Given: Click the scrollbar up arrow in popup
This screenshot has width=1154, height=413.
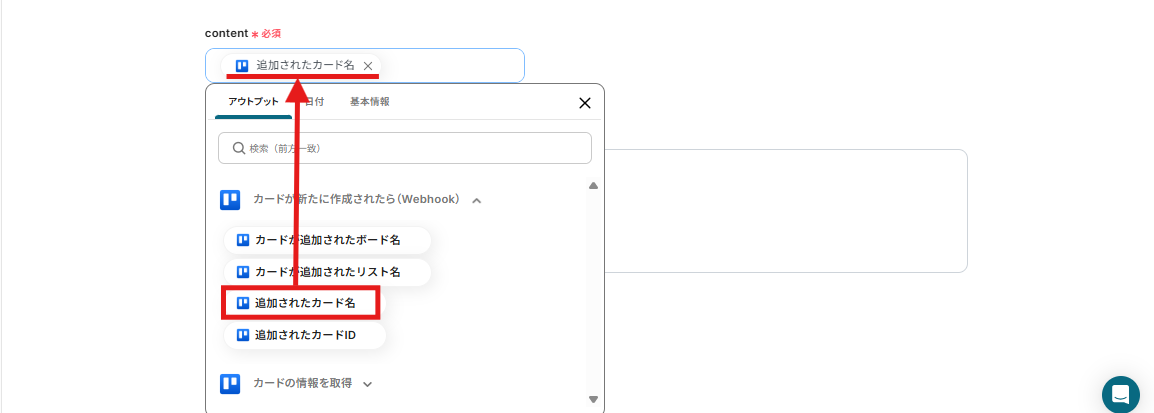Looking at the screenshot, I should point(593,186).
